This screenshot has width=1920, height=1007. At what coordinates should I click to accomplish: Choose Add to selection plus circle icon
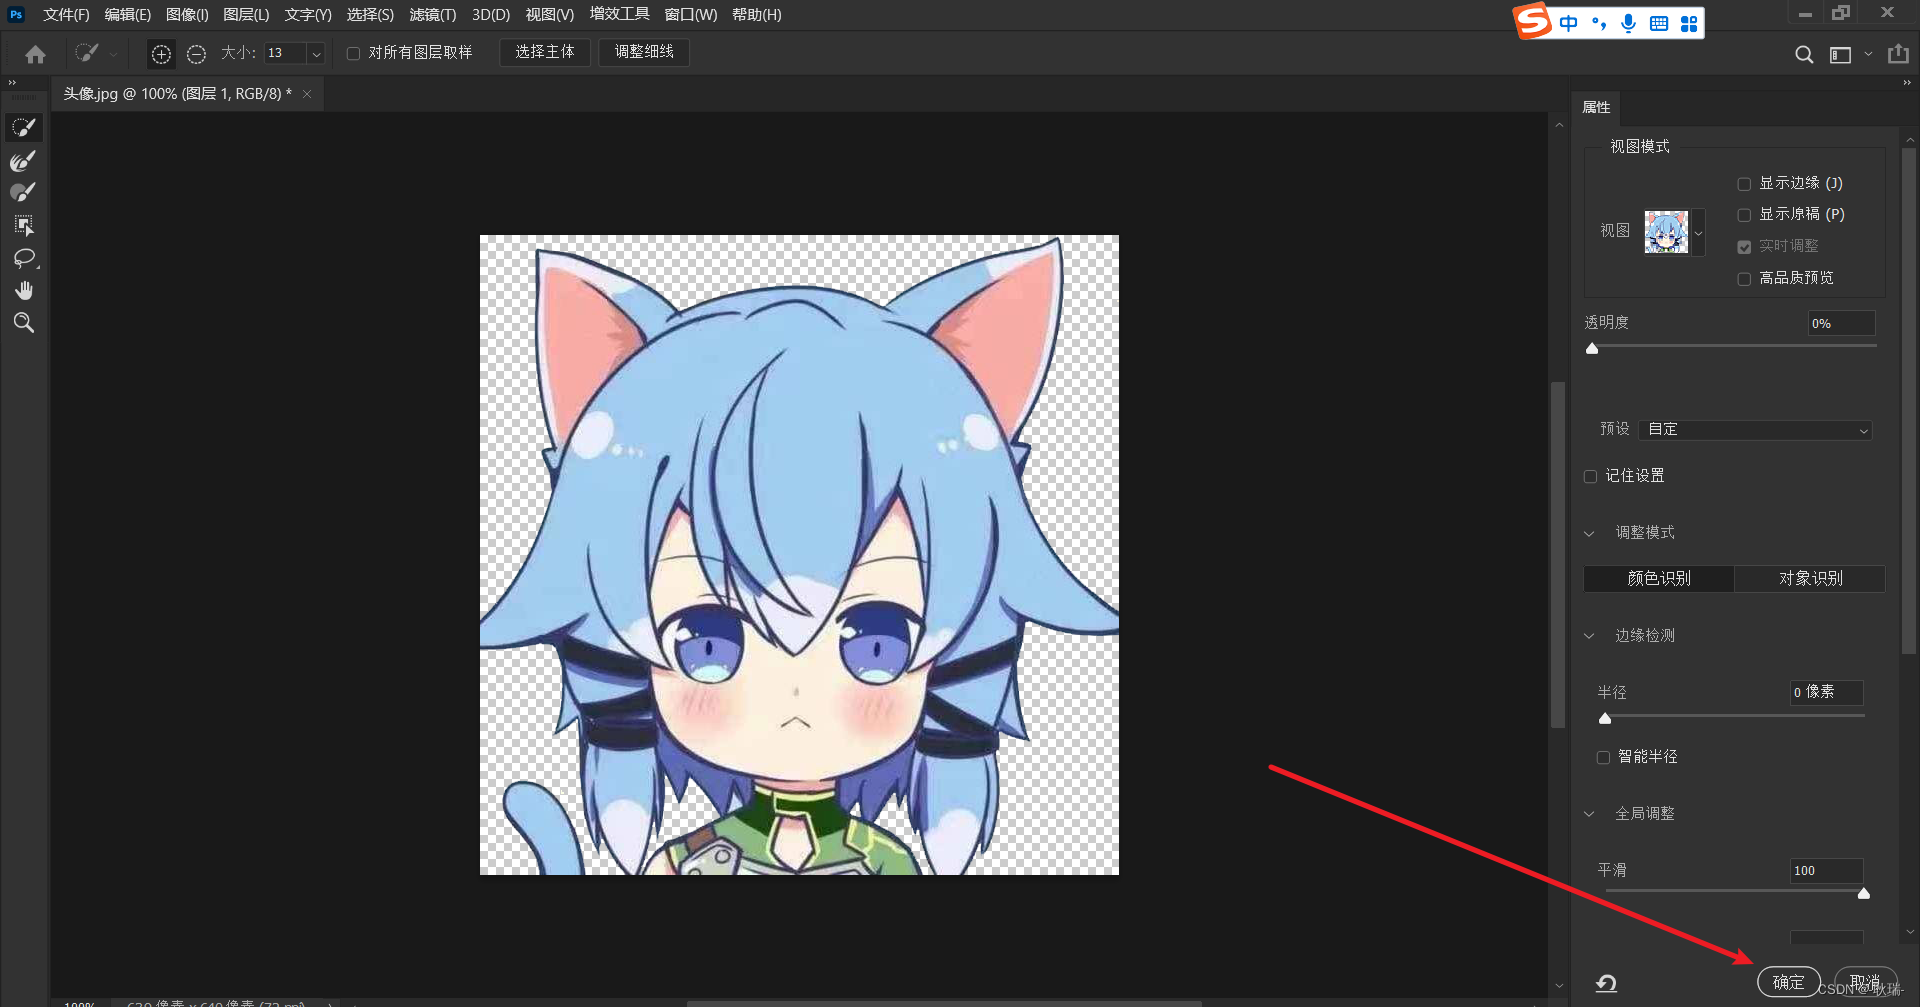click(161, 54)
